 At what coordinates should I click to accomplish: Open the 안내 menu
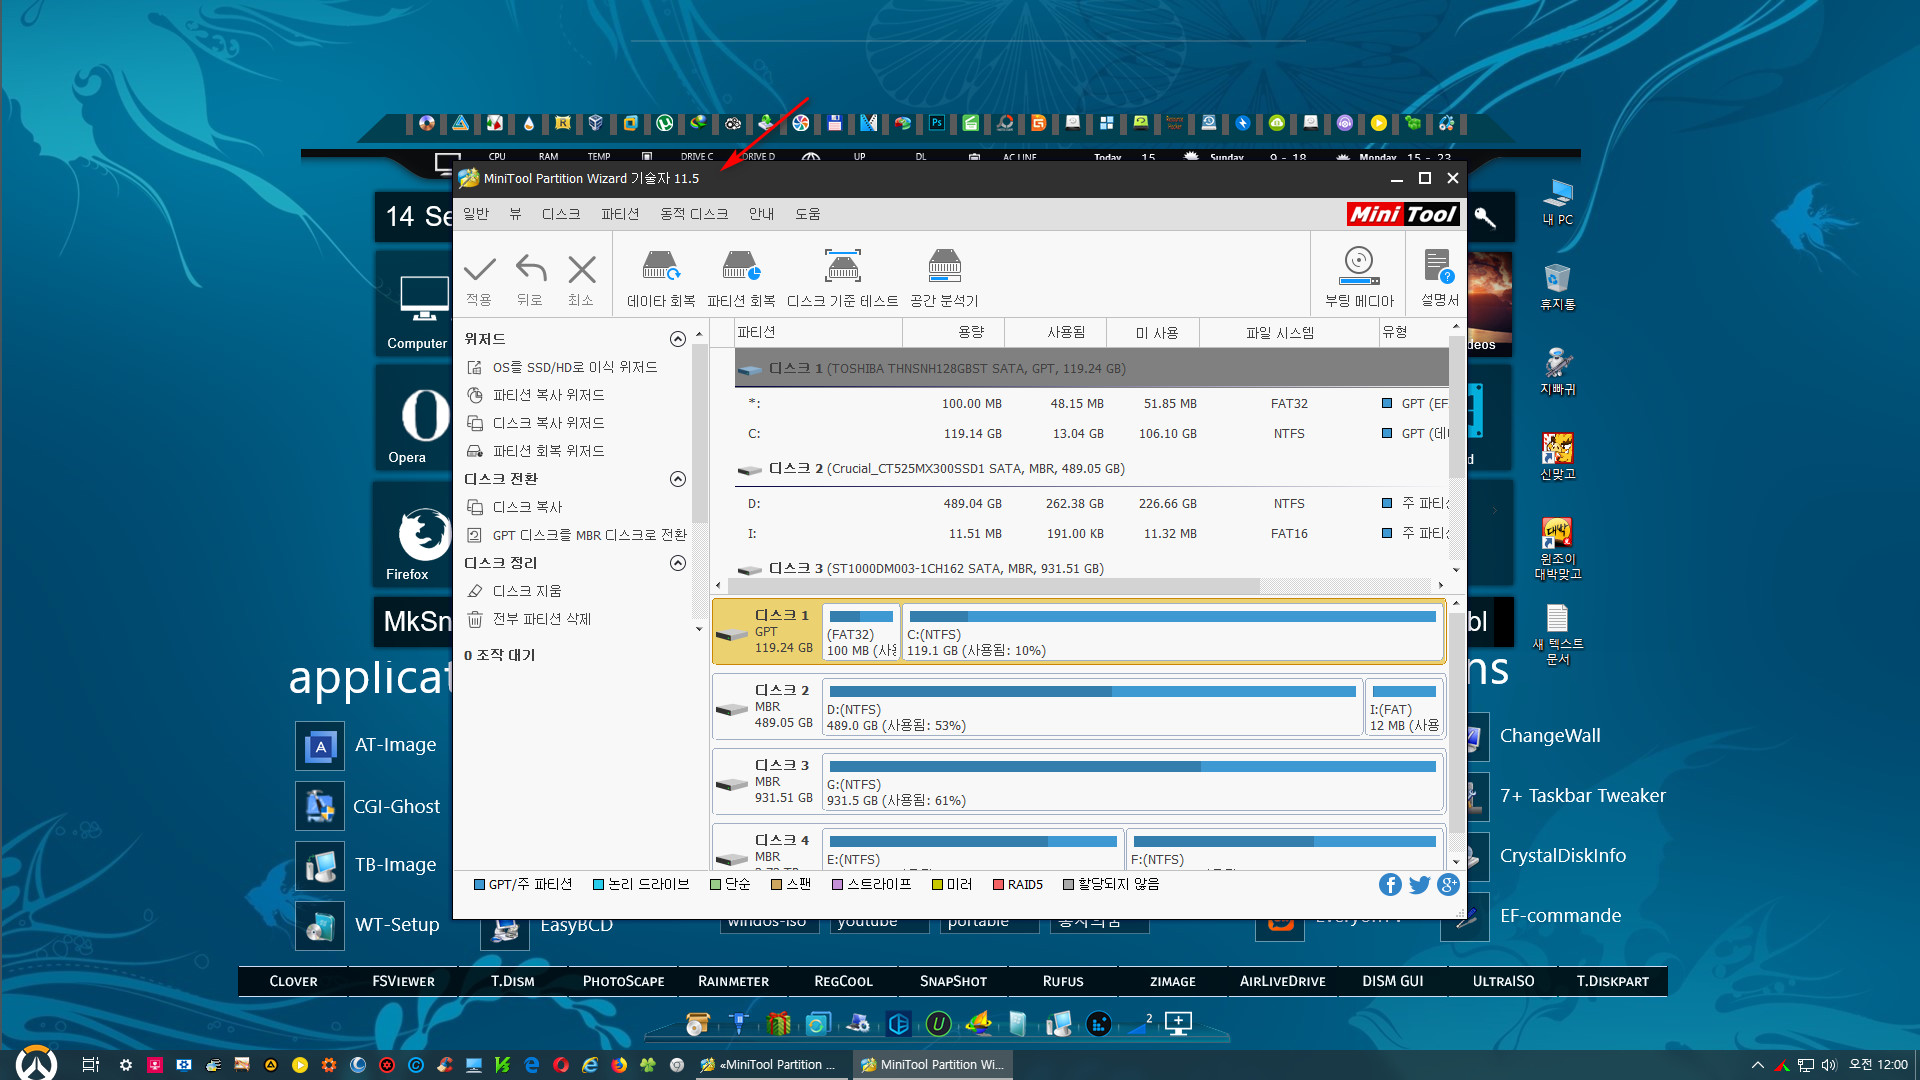point(762,214)
